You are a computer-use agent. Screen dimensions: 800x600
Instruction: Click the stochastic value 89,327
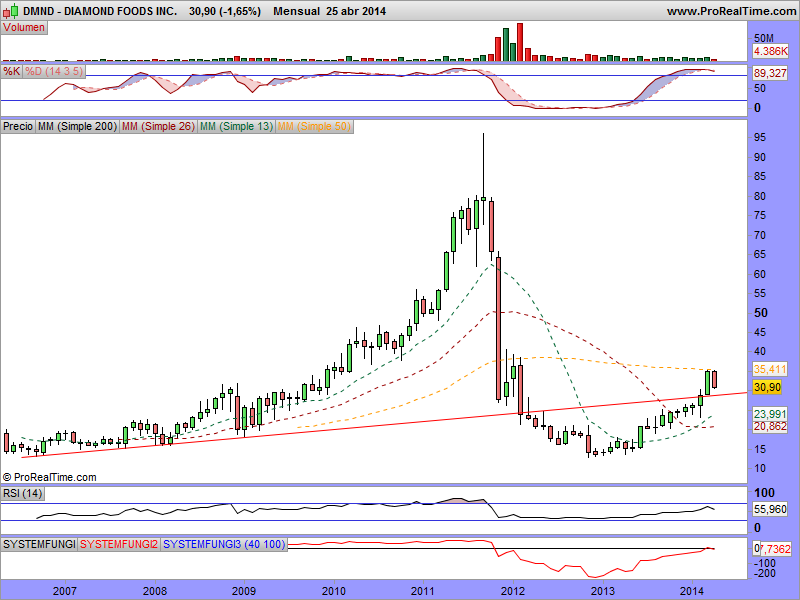click(770, 73)
